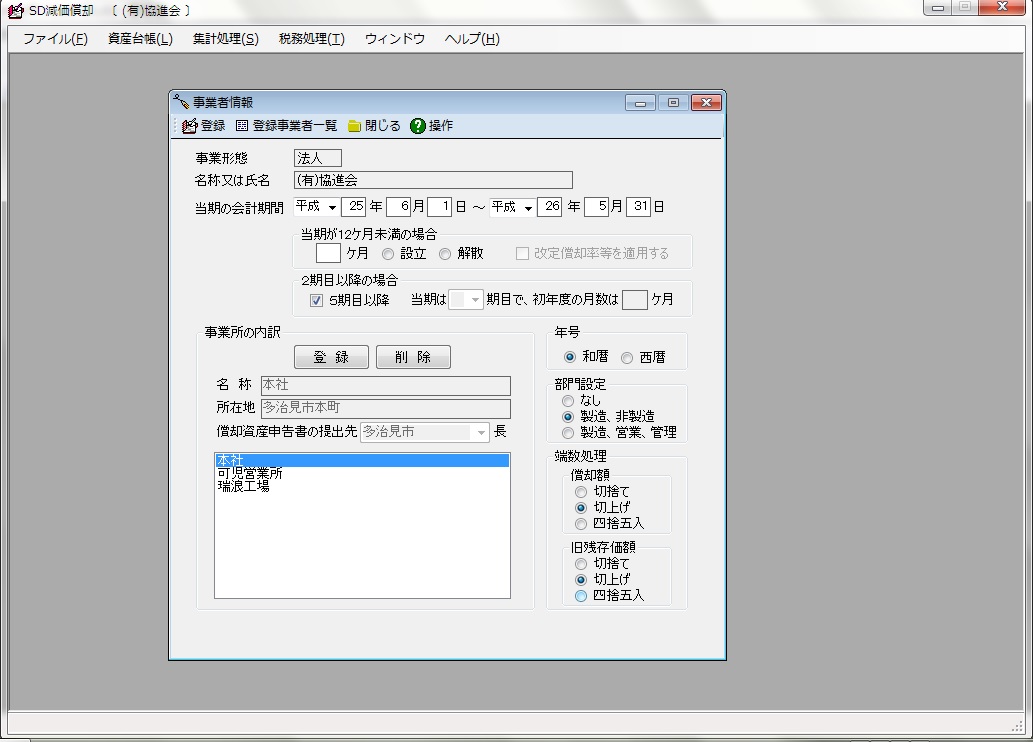This screenshot has width=1033, height=742.
Task: Open the 償却資産申告書の提出先 dropdown
Action: (x=481, y=433)
